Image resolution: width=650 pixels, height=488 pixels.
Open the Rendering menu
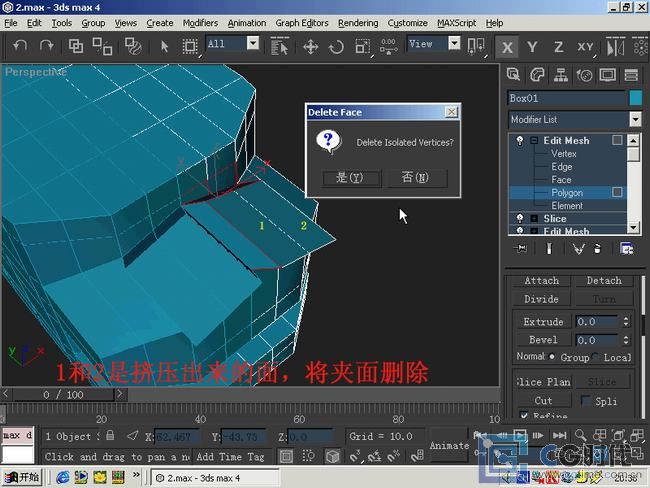click(x=358, y=23)
